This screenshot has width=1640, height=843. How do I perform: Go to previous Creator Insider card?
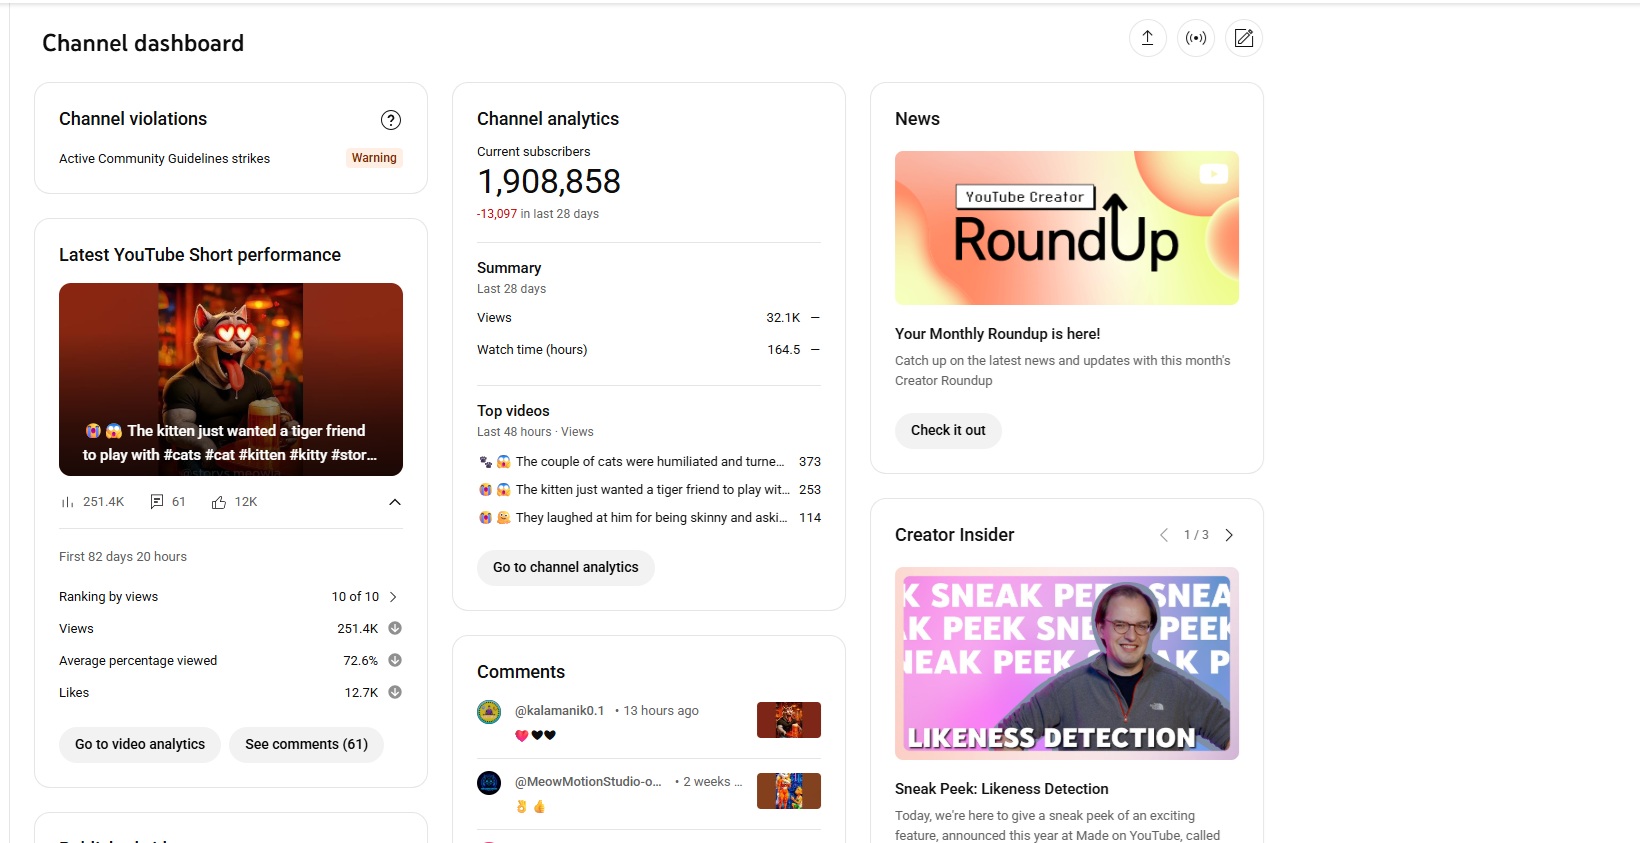point(1164,535)
